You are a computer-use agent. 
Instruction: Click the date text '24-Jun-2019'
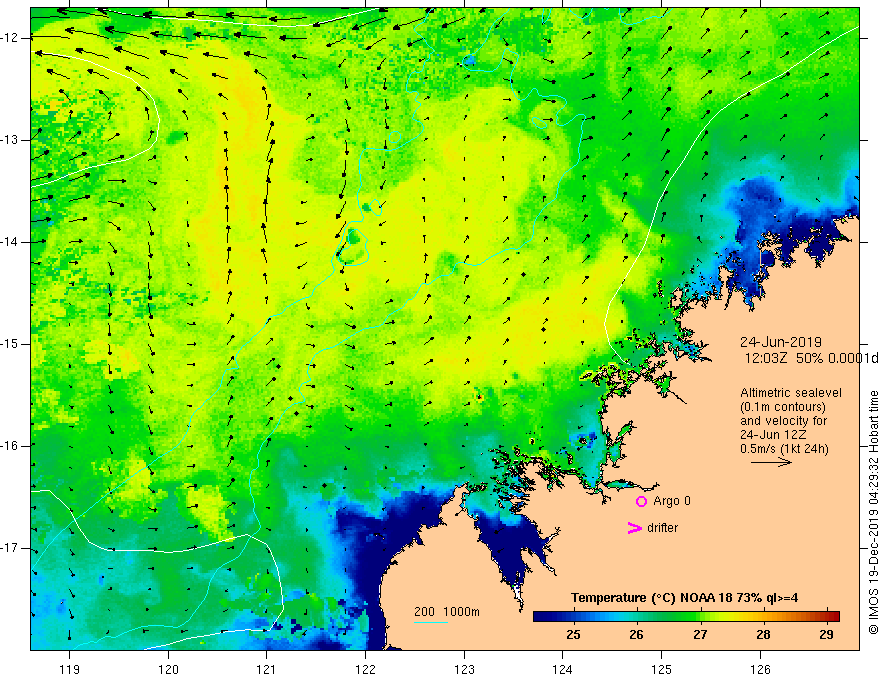pos(781,342)
